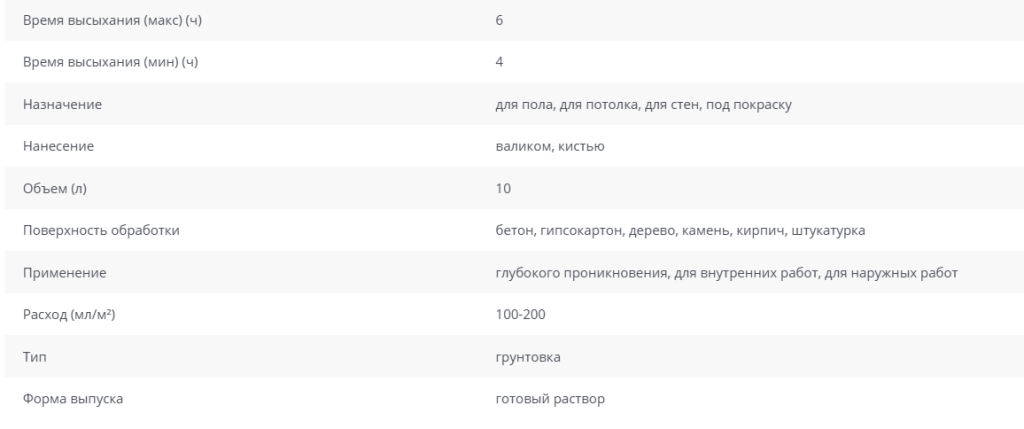The width and height of the screenshot is (1024, 429).
Task: Select the 'грунтовка' type value
Action: (x=528, y=357)
